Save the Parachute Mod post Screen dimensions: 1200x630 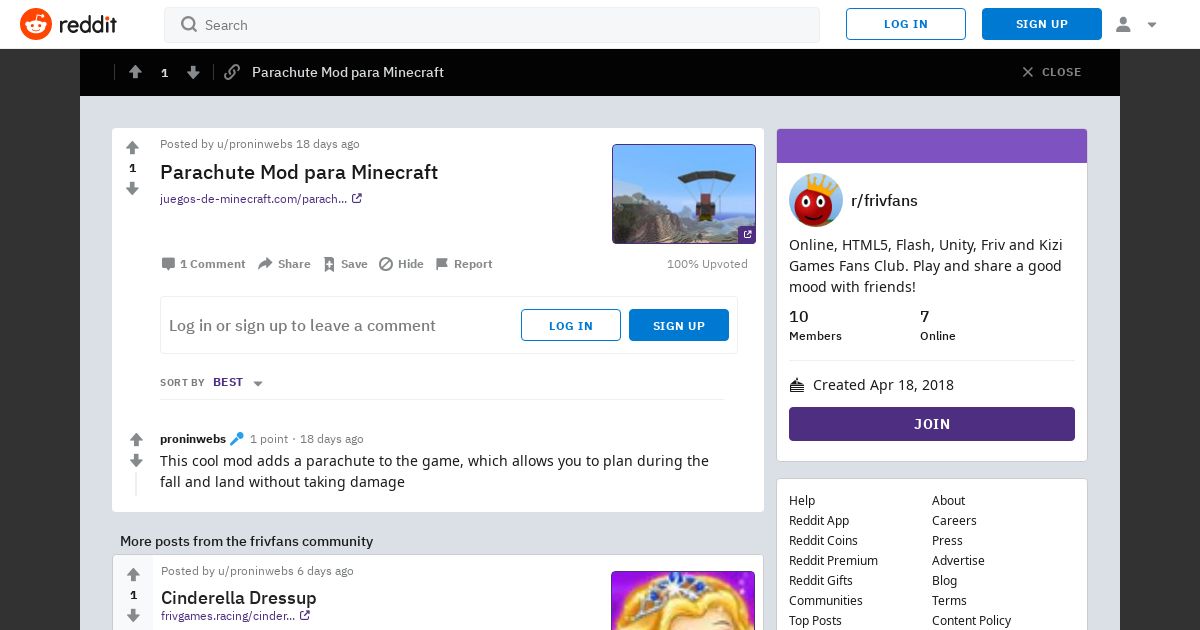tap(345, 264)
